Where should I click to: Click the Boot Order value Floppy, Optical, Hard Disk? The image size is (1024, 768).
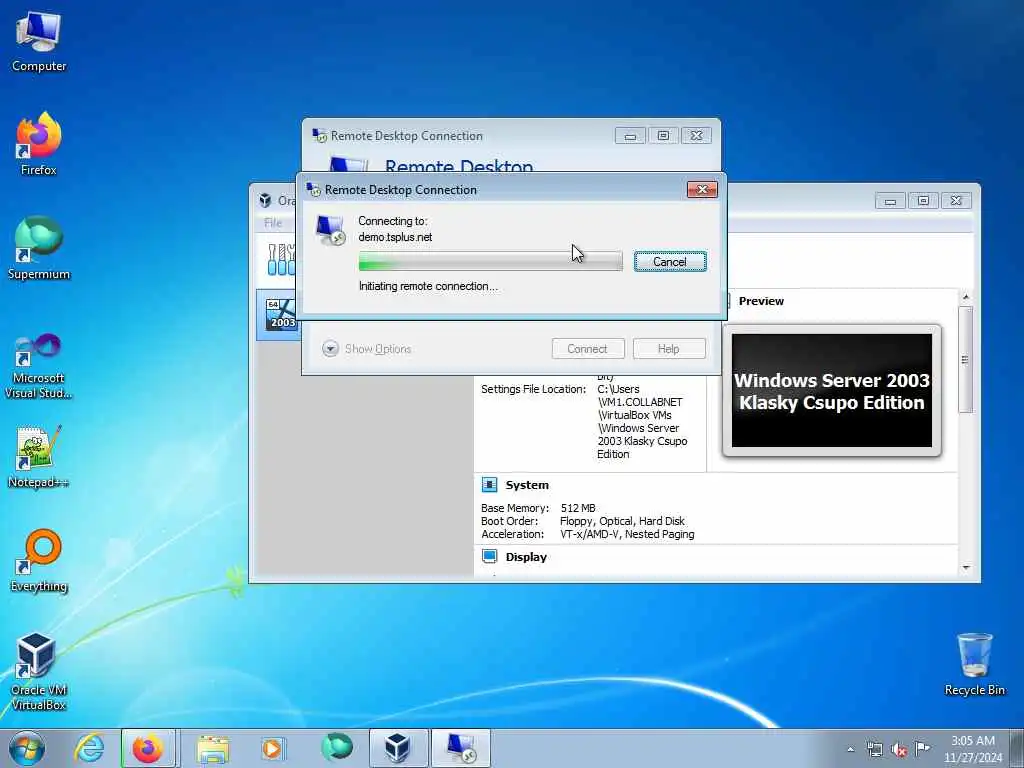[x=622, y=520]
